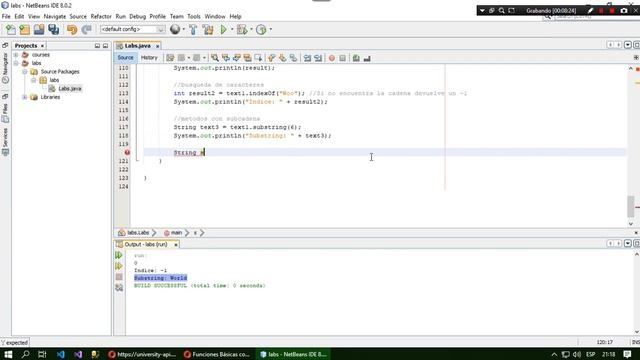The height and width of the screenshot is (360, 640).
Task: Click the Next Bookmark icon
Action: (282, 58)
